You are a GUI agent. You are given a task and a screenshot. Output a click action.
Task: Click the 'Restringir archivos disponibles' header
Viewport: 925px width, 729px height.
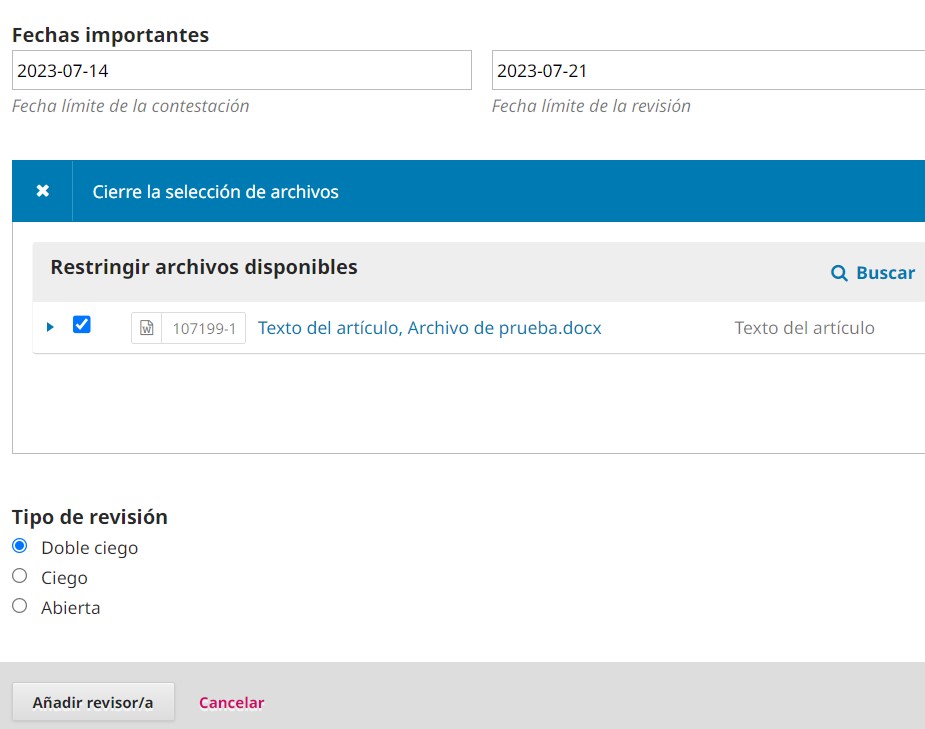(x=204, y=267)
